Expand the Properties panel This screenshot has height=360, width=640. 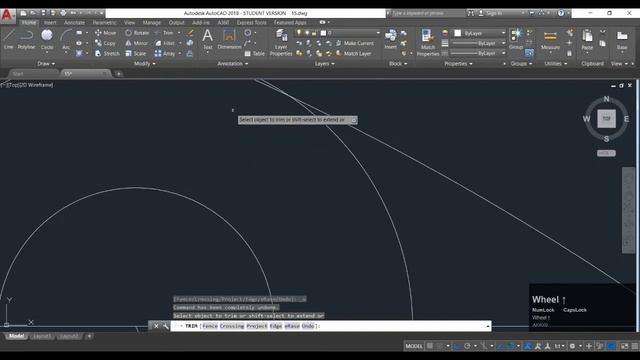click(458, 64)
